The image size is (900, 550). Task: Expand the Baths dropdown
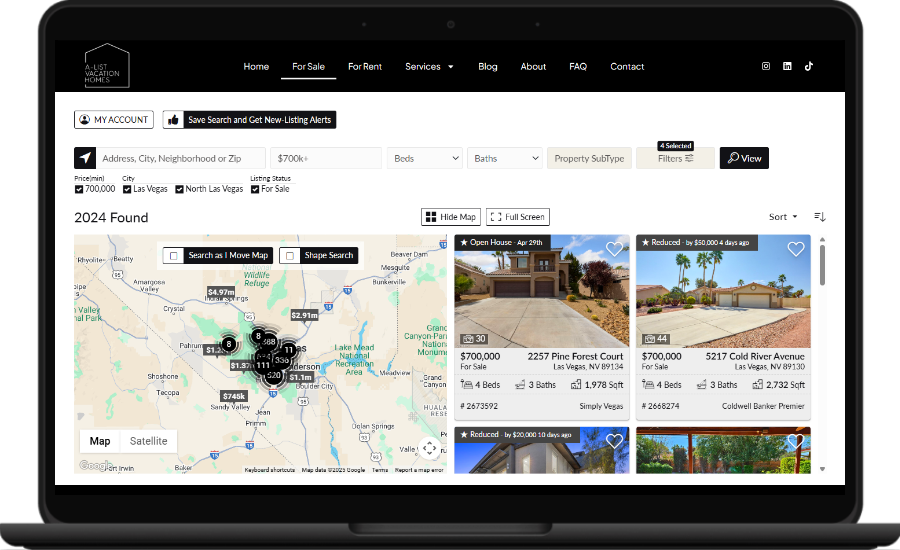(x=504, y=158)
